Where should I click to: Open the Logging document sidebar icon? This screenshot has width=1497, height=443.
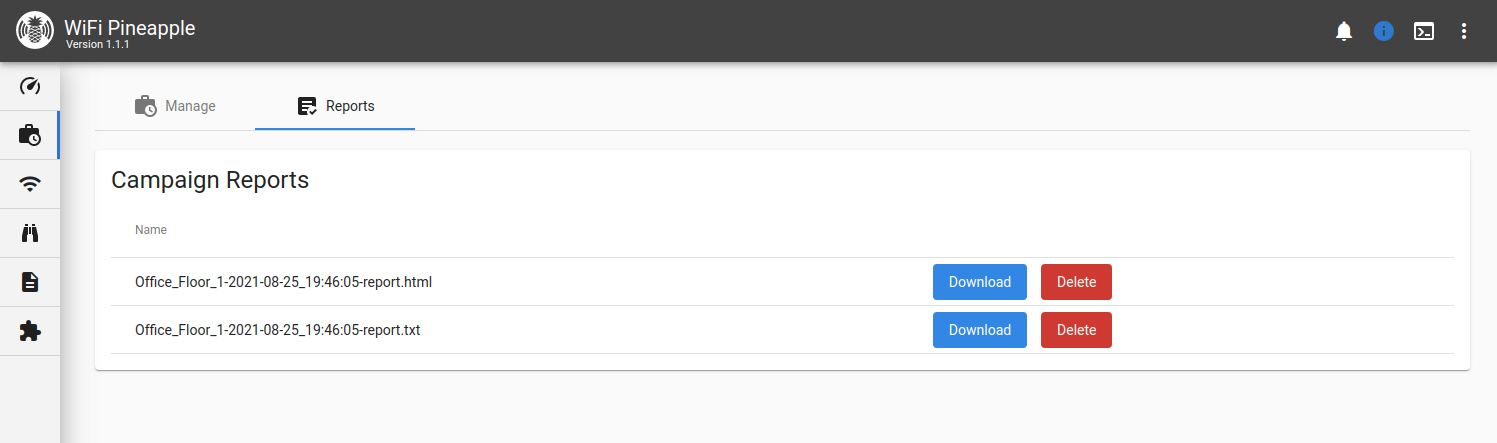(x=30, y=282)
